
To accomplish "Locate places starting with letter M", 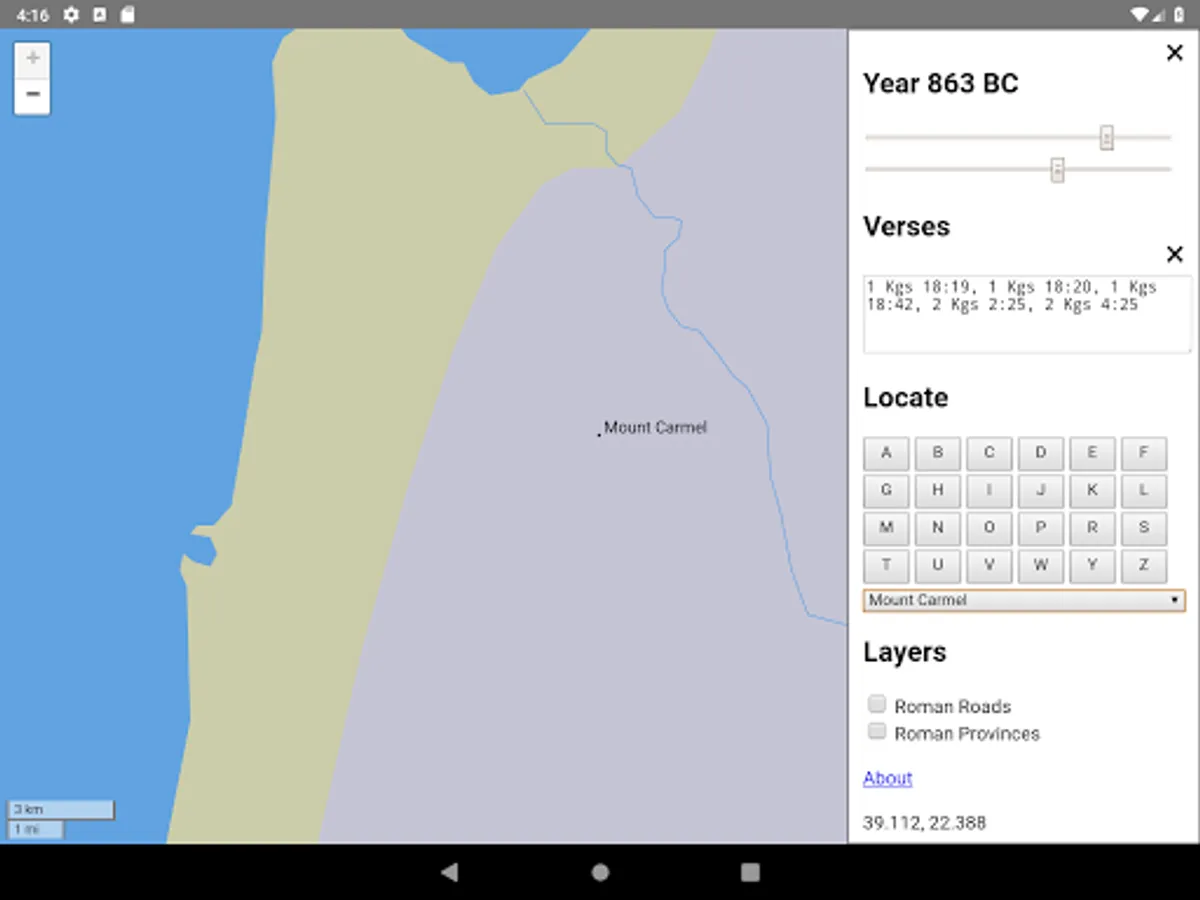I will 886,528.
